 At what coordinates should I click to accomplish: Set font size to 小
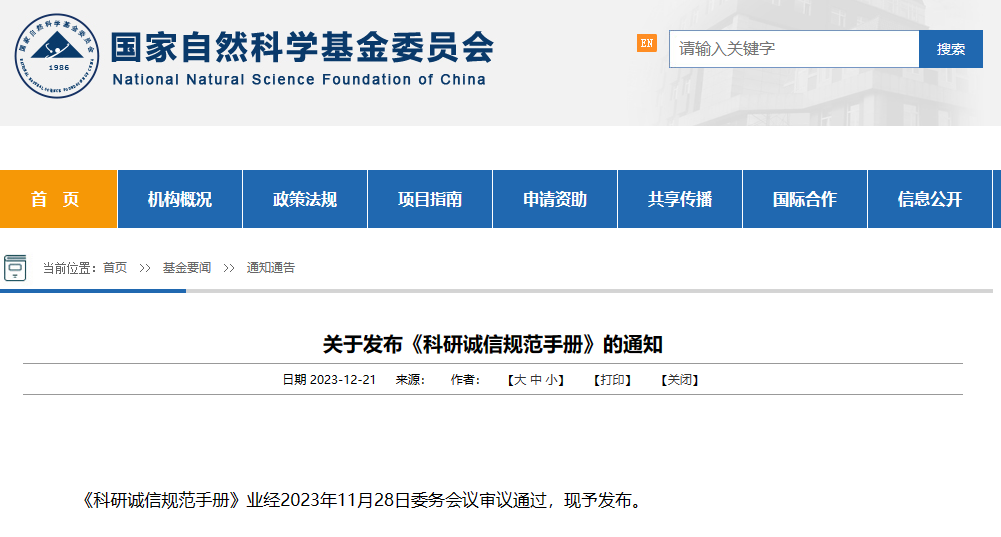(x=552, y=380)
